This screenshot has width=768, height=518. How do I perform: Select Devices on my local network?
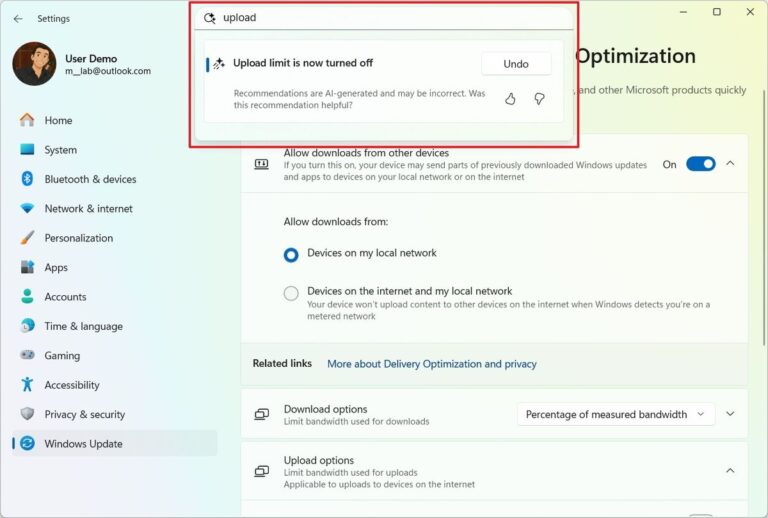click(291, 255)
